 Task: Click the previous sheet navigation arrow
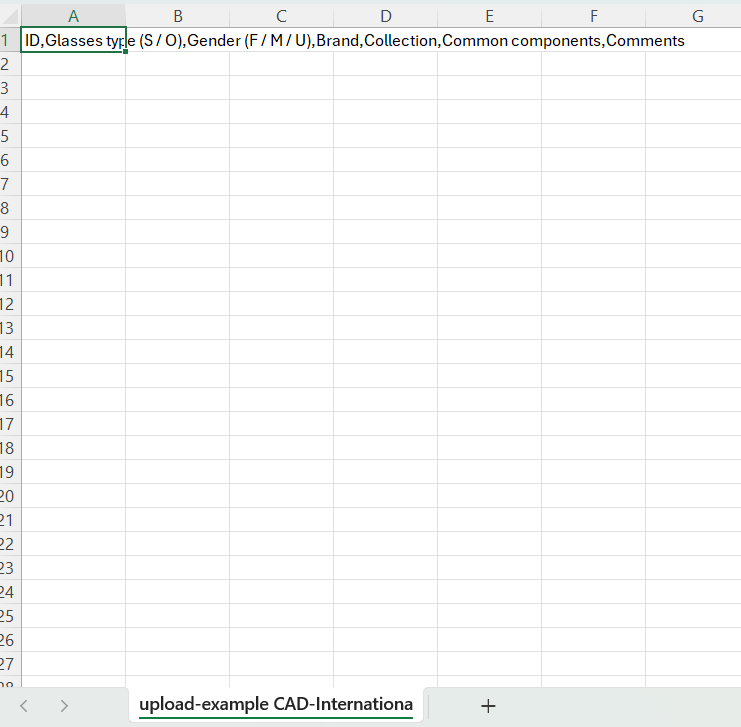pos(25,706)
